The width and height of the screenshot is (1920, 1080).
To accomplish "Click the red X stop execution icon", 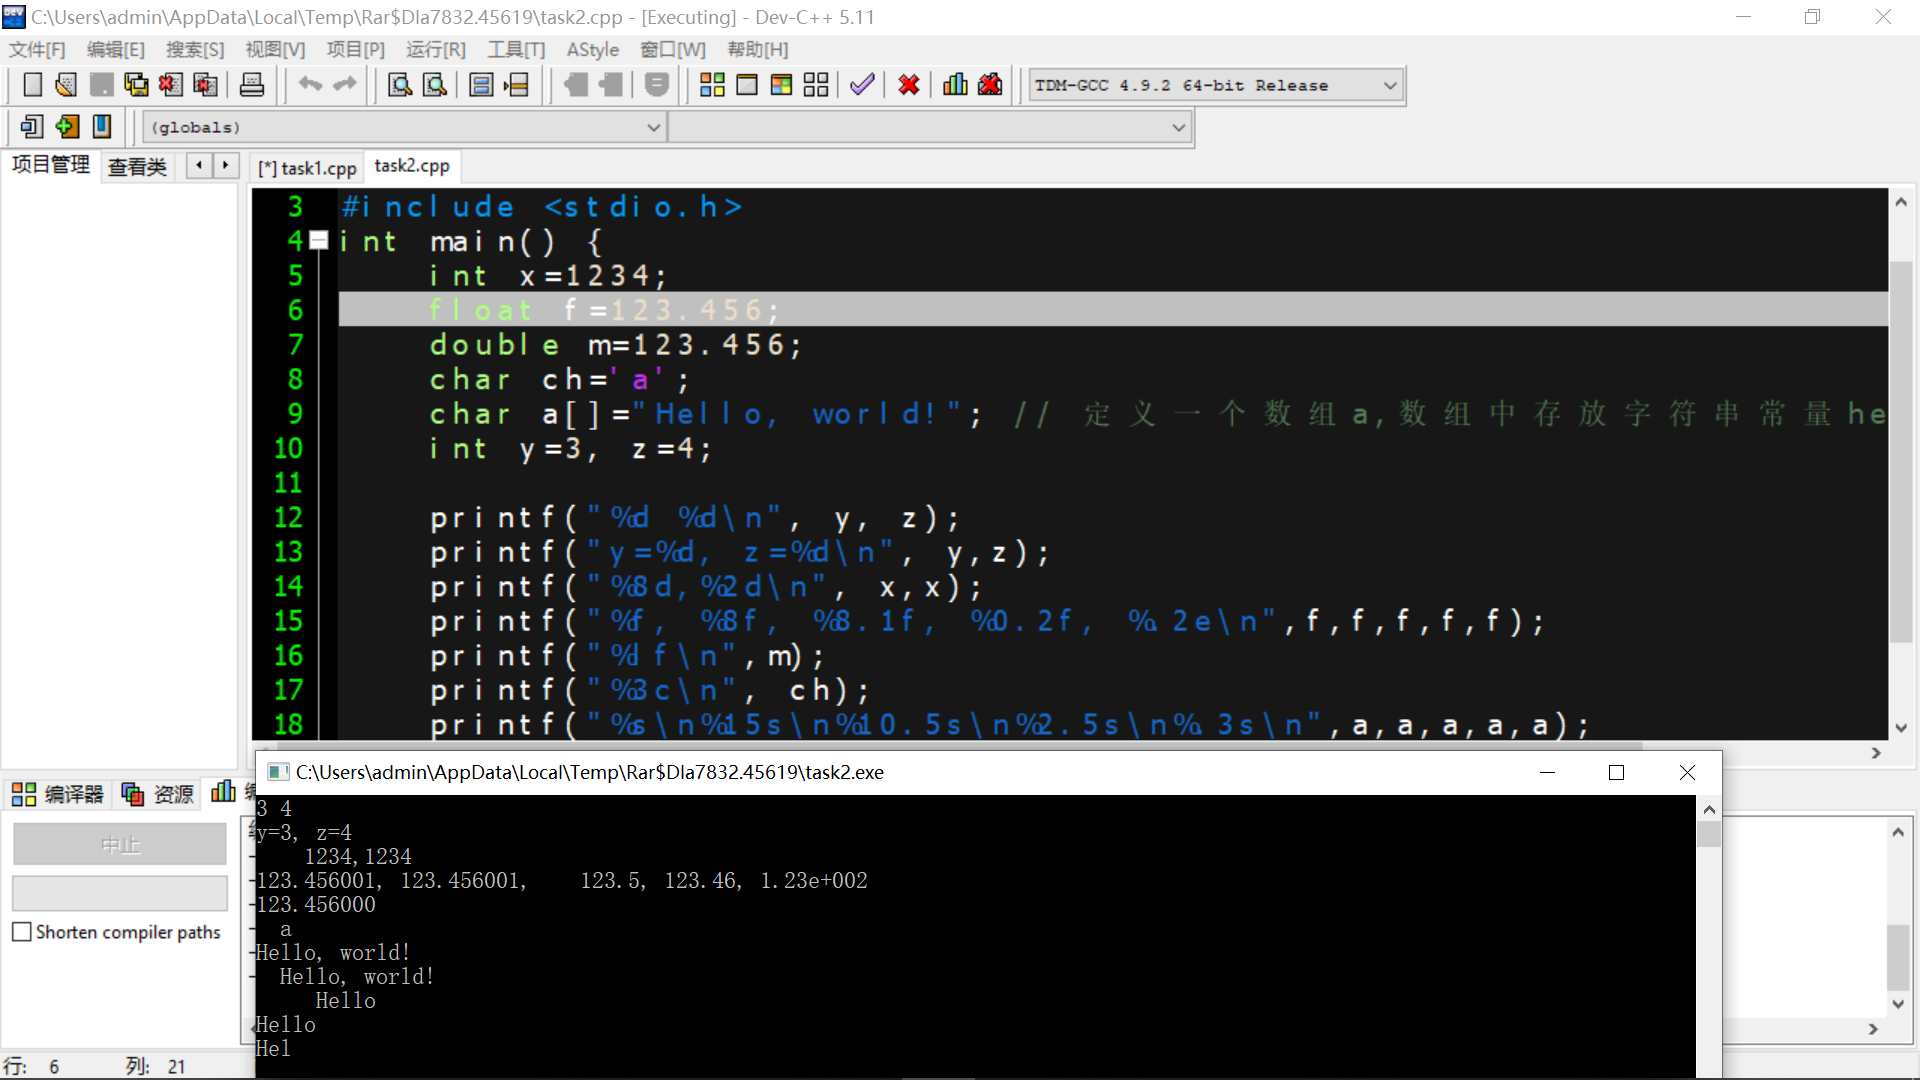I will (908, 85).
